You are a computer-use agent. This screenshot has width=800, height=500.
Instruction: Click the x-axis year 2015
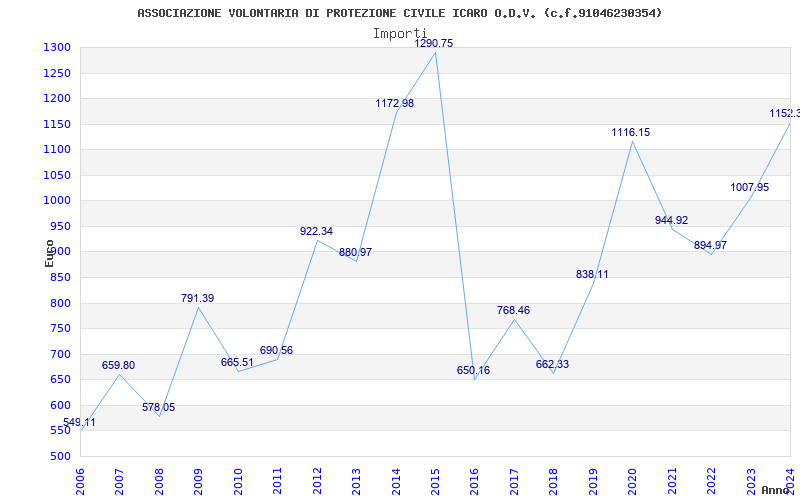(x=435, y=481)
